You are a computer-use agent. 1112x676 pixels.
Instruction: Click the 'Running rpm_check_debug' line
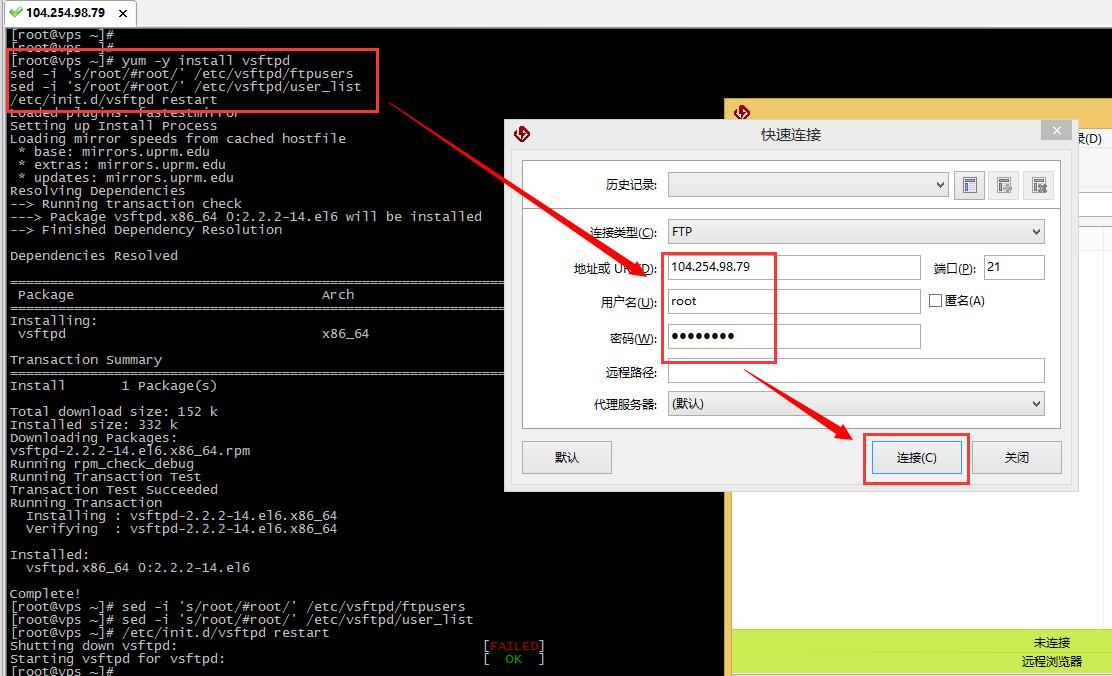pyautogui.click(x=101, y=464)
